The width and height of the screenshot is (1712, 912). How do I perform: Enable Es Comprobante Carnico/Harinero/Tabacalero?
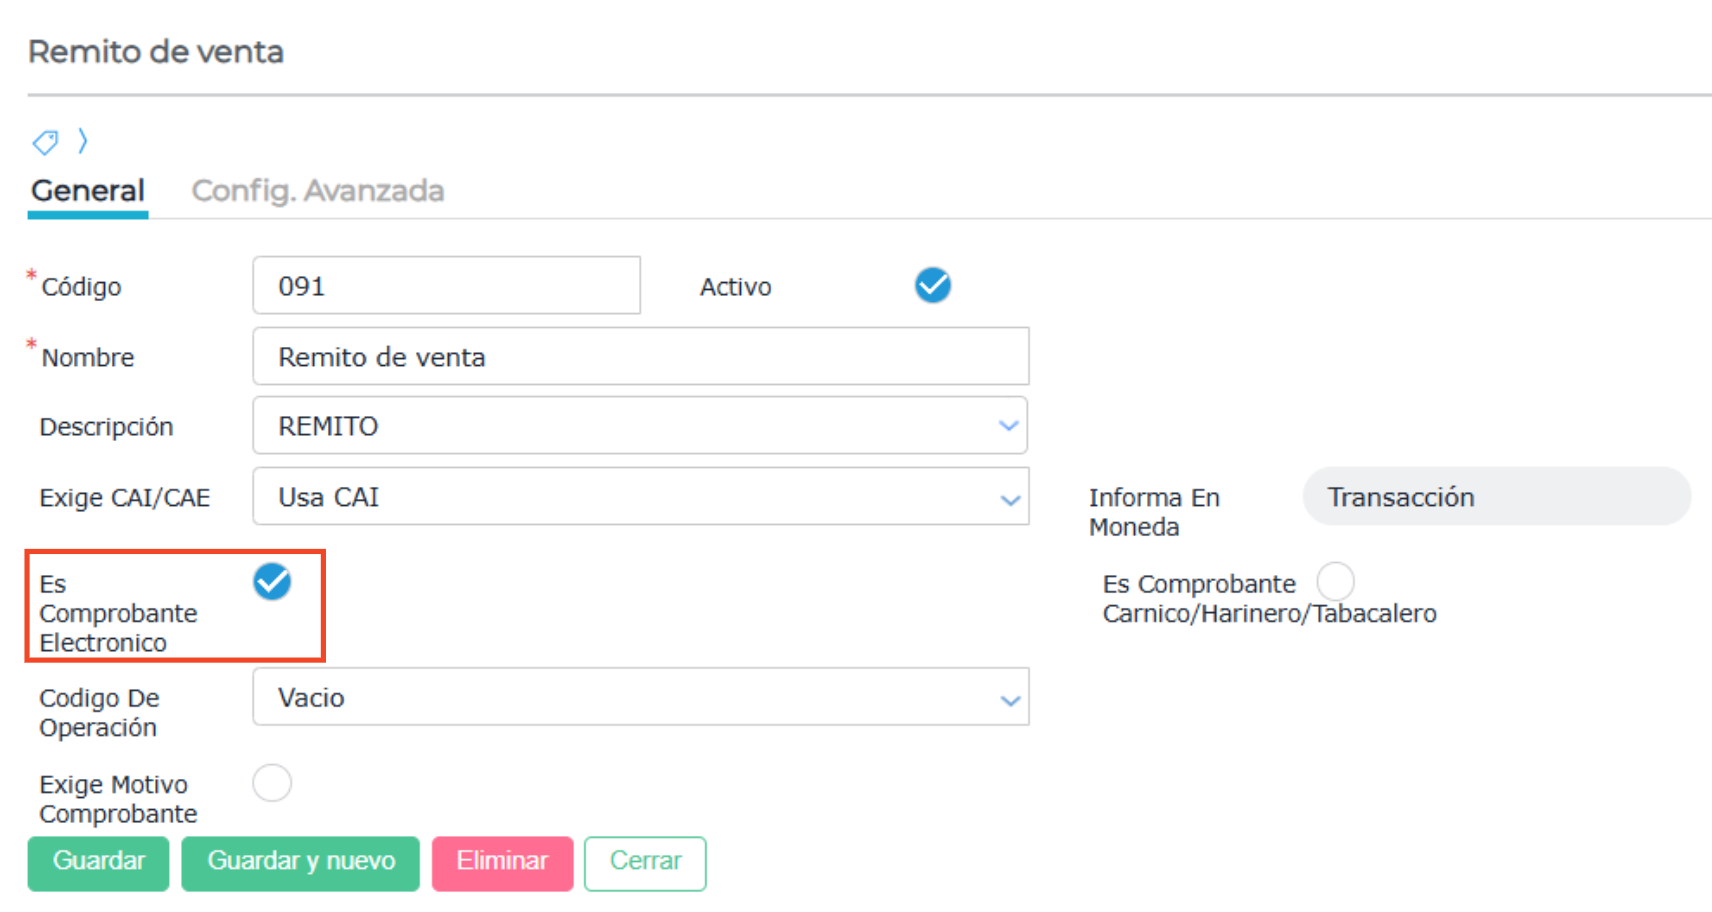coord(1335,581)
